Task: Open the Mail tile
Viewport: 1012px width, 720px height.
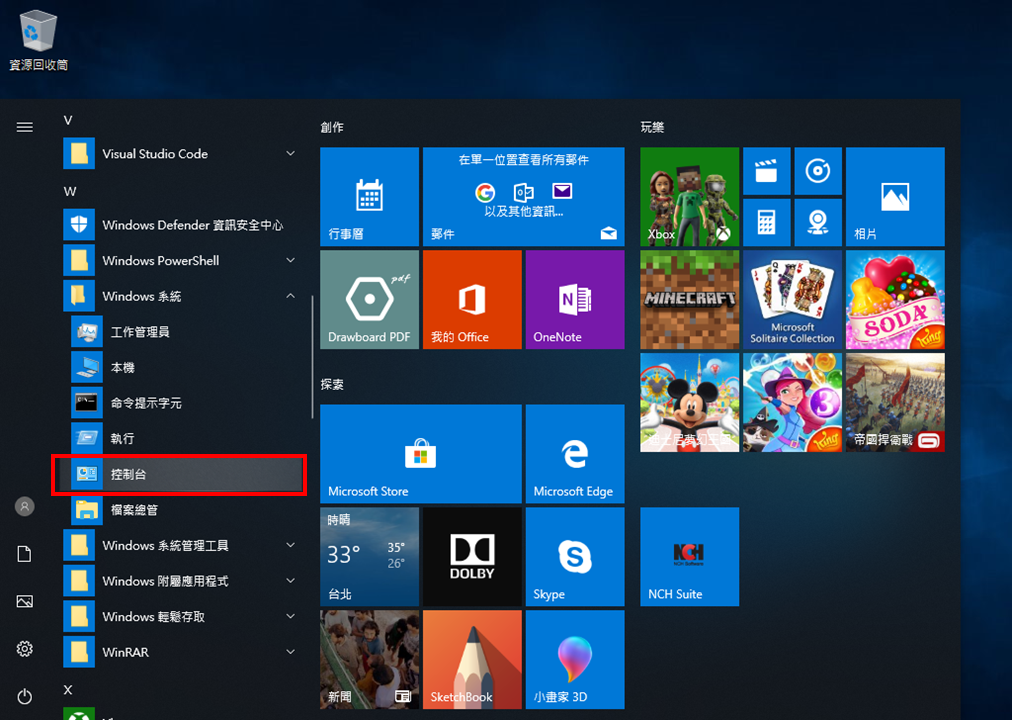Action: click(x=523, y=197)
